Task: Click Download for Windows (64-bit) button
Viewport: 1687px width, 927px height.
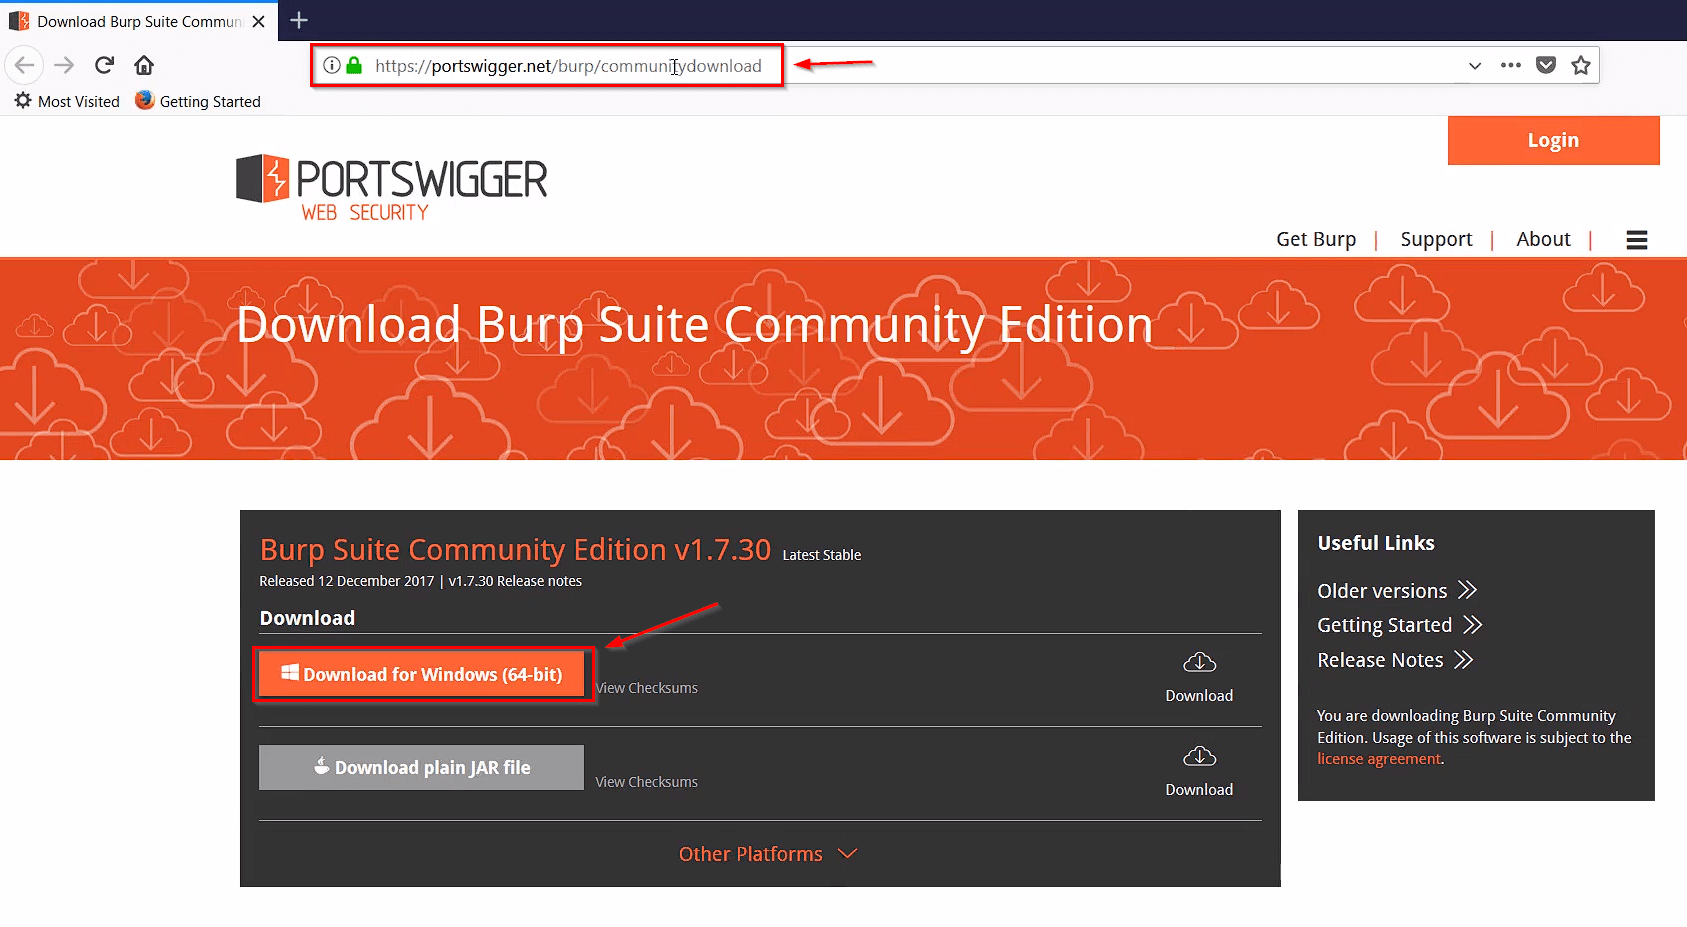Action: (422, 675)
